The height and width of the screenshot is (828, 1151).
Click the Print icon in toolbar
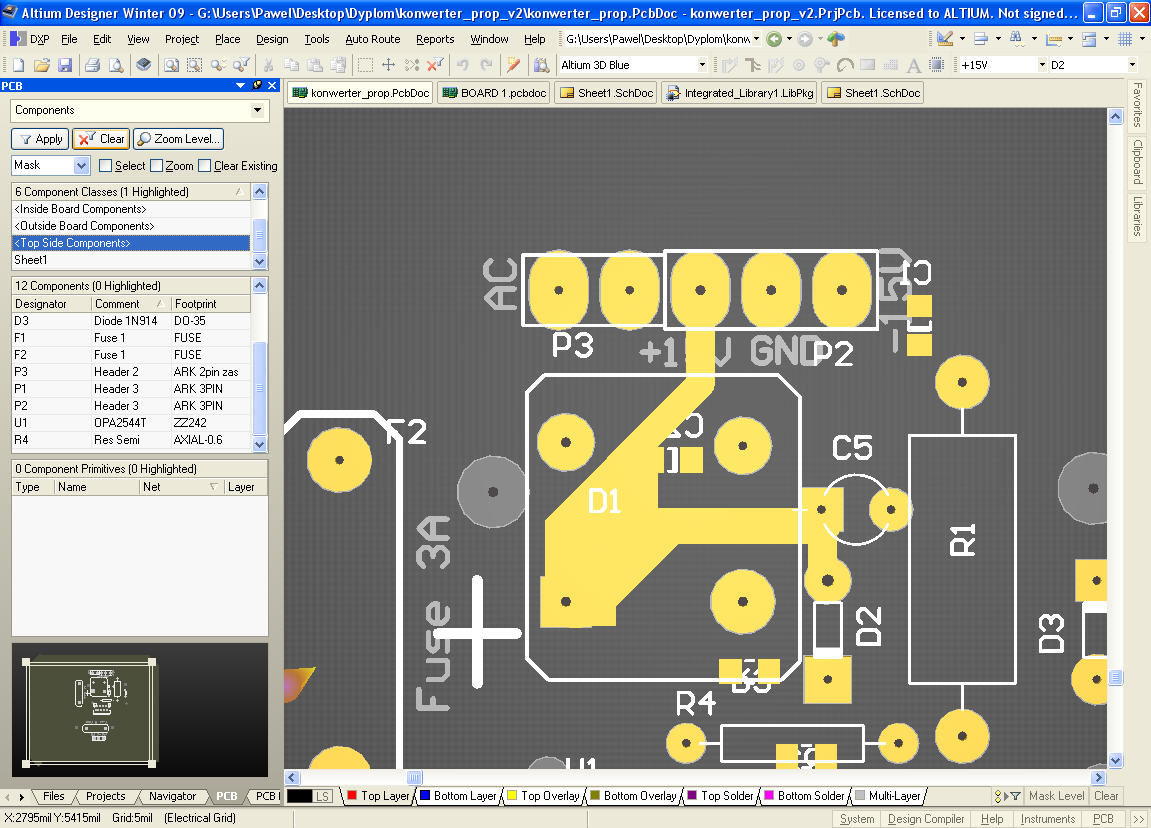click(92, 65)
